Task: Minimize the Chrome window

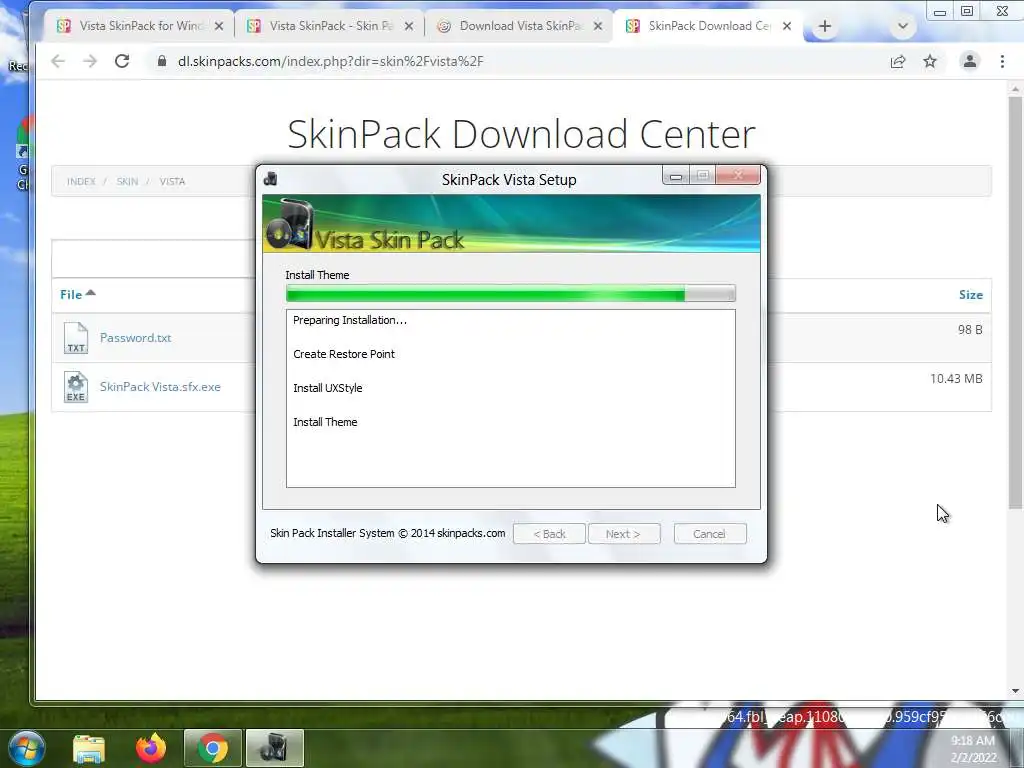Action: (x=940, y=12)
